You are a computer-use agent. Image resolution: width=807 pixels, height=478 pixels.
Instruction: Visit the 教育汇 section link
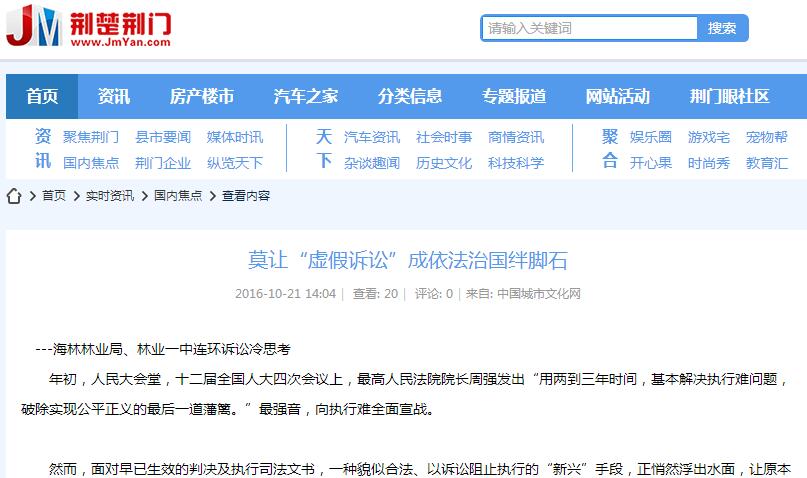(767, 163)
